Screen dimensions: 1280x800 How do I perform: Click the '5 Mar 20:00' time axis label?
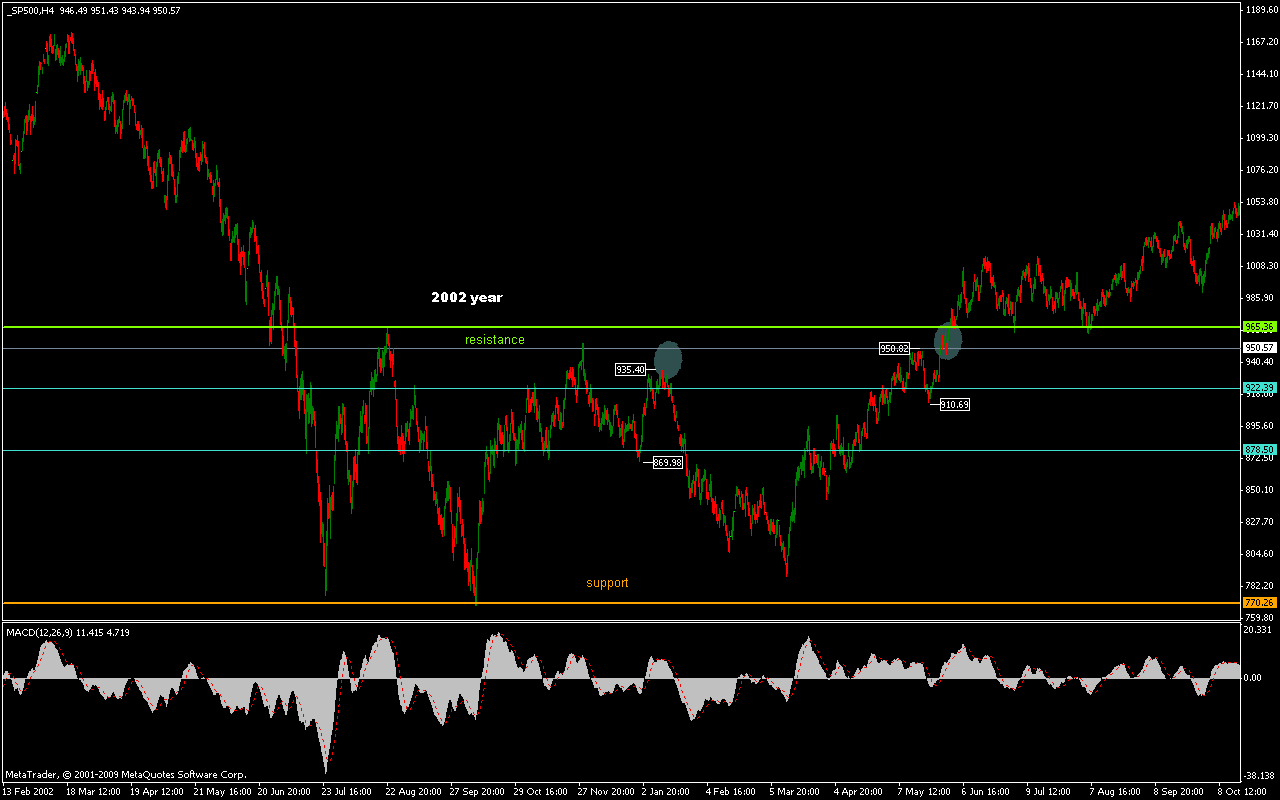click(795, 790)
